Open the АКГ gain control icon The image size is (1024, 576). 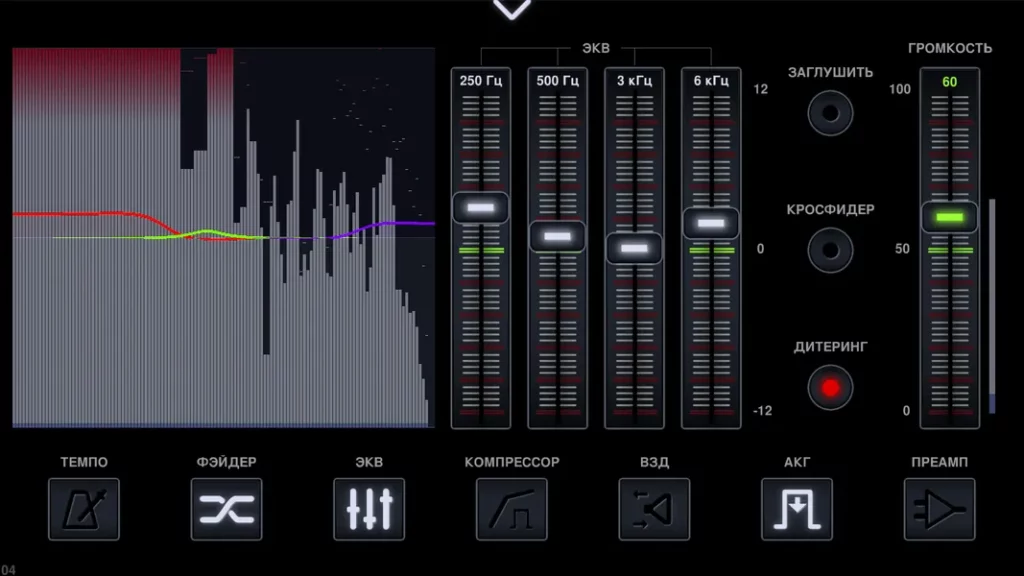tap(797, 509)
